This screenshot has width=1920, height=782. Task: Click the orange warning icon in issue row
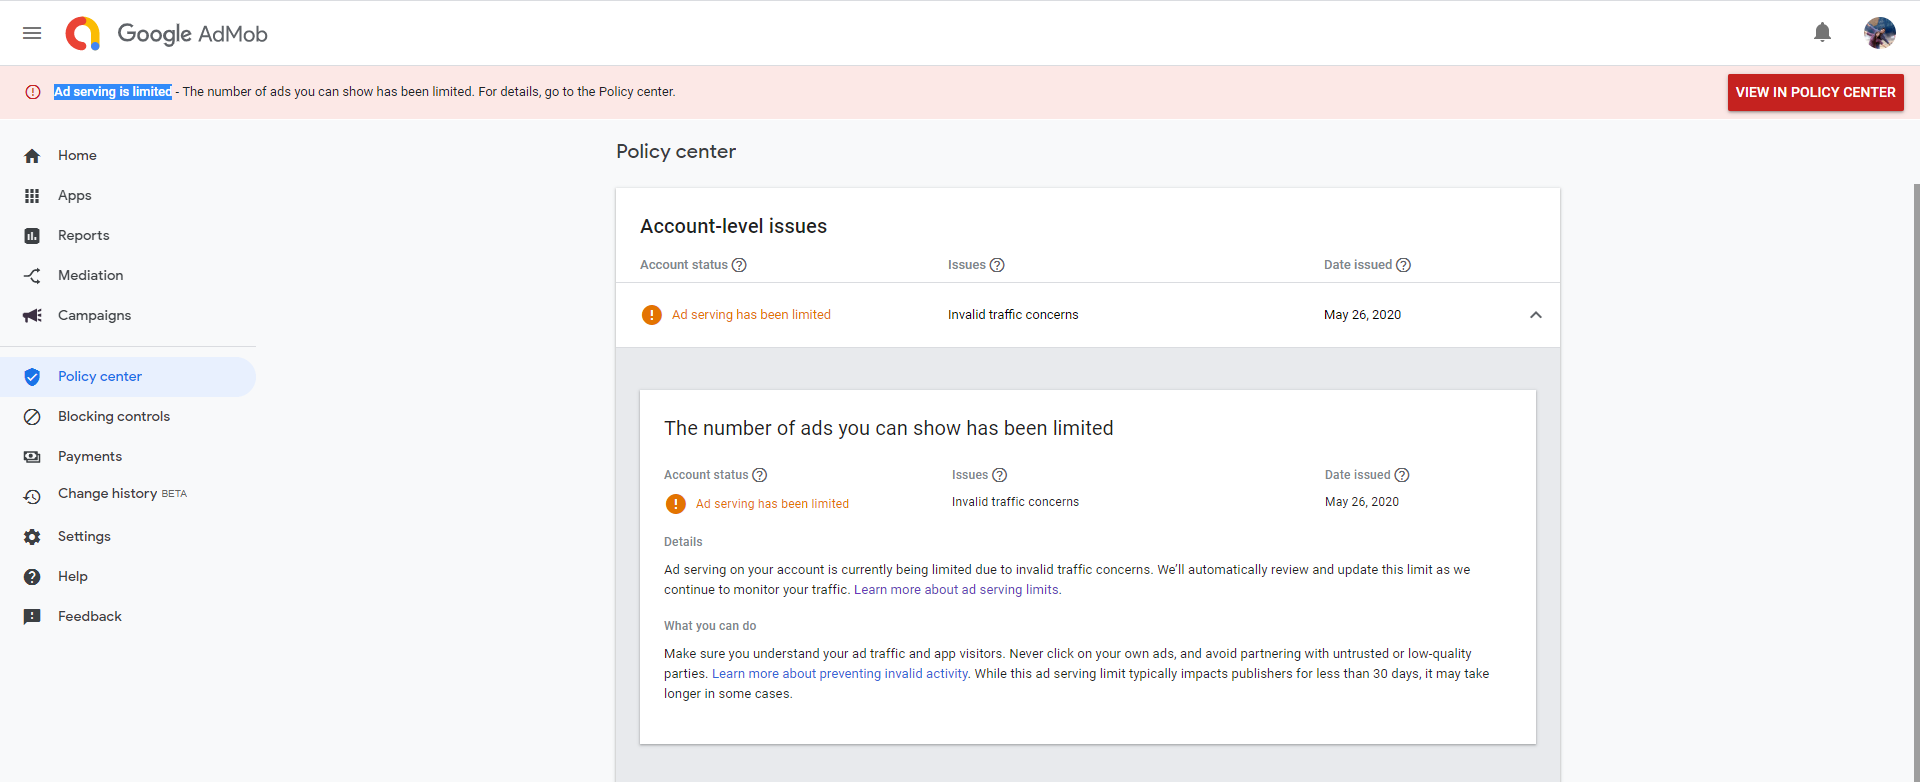point(652,315)
